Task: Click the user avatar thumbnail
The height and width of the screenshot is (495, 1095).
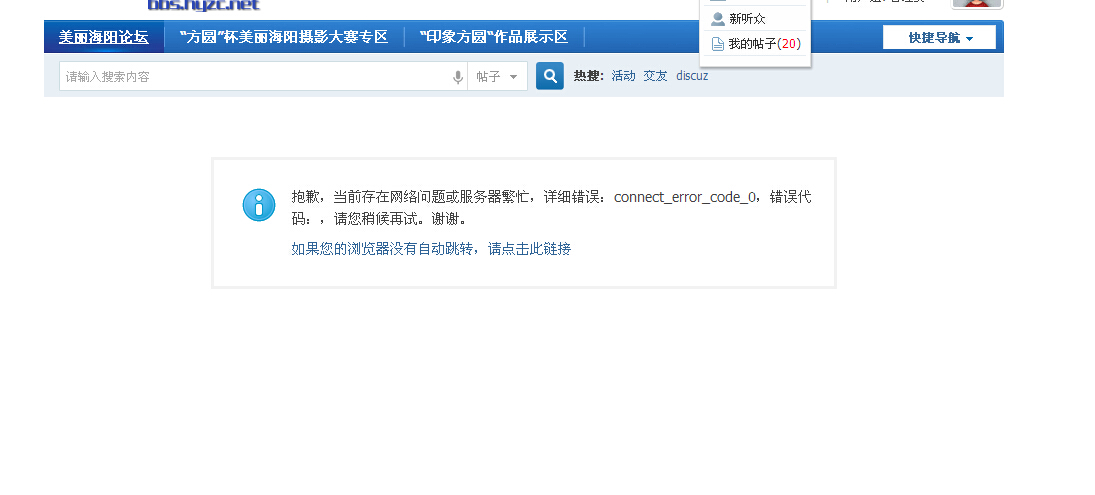Action: (x=977, y=3)
